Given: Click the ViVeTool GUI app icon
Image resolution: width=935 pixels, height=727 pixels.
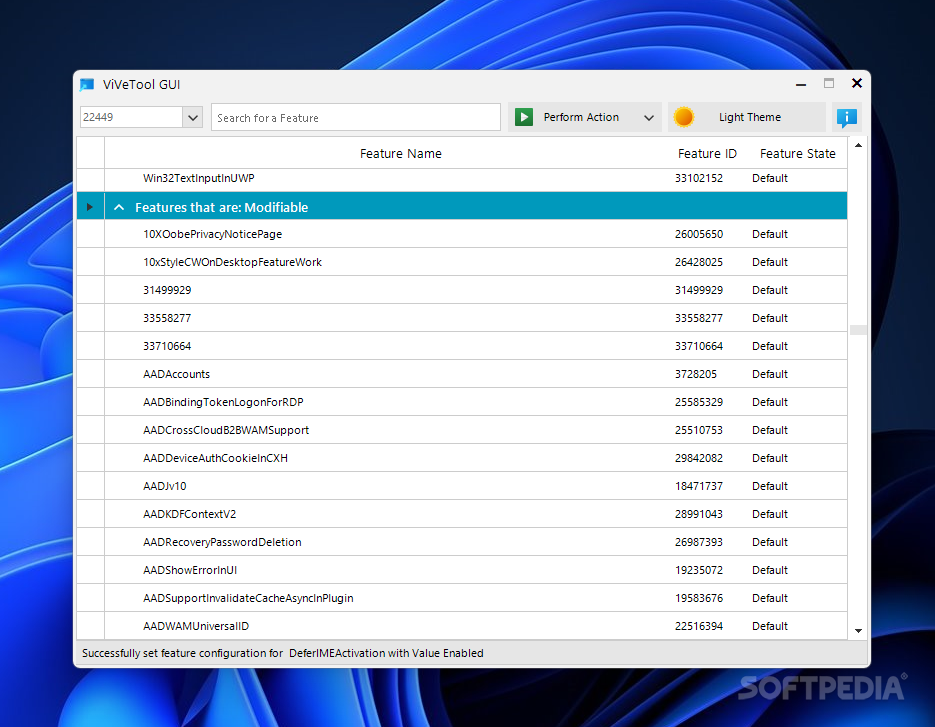Looking at the screenshot, I should click(x=87, y=85).
